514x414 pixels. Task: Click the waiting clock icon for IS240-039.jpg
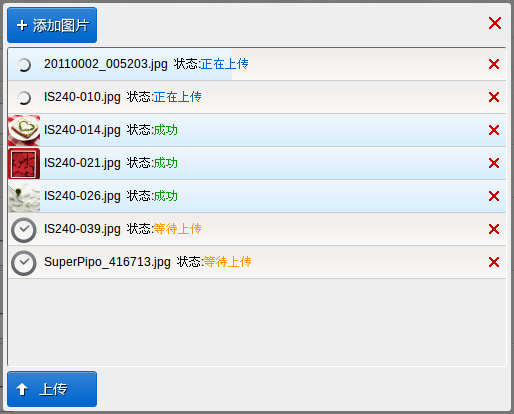click(24, 230)
